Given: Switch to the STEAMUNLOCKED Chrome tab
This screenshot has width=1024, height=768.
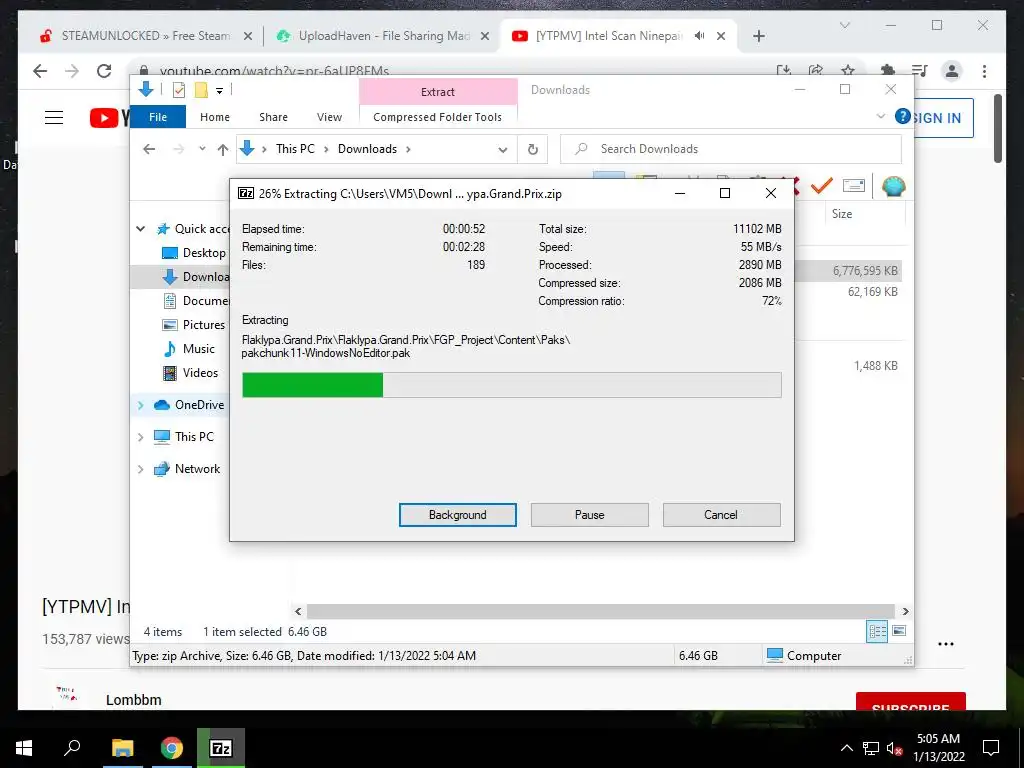Looking at the screenshot, I should pos(146,36).
